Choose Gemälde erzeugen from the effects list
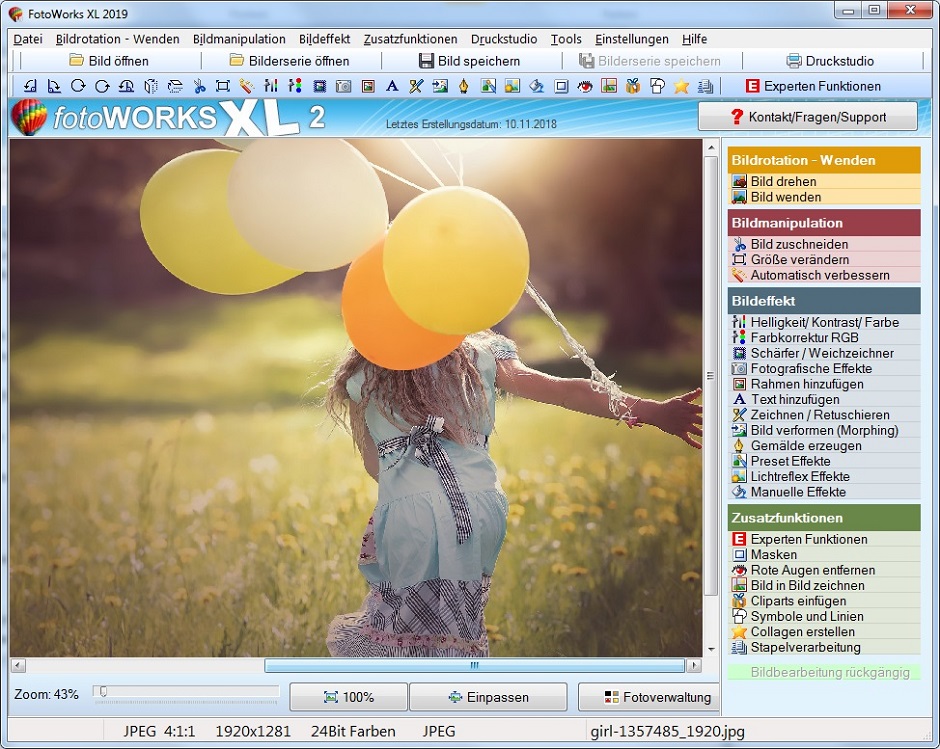 [x=805, y=446]
